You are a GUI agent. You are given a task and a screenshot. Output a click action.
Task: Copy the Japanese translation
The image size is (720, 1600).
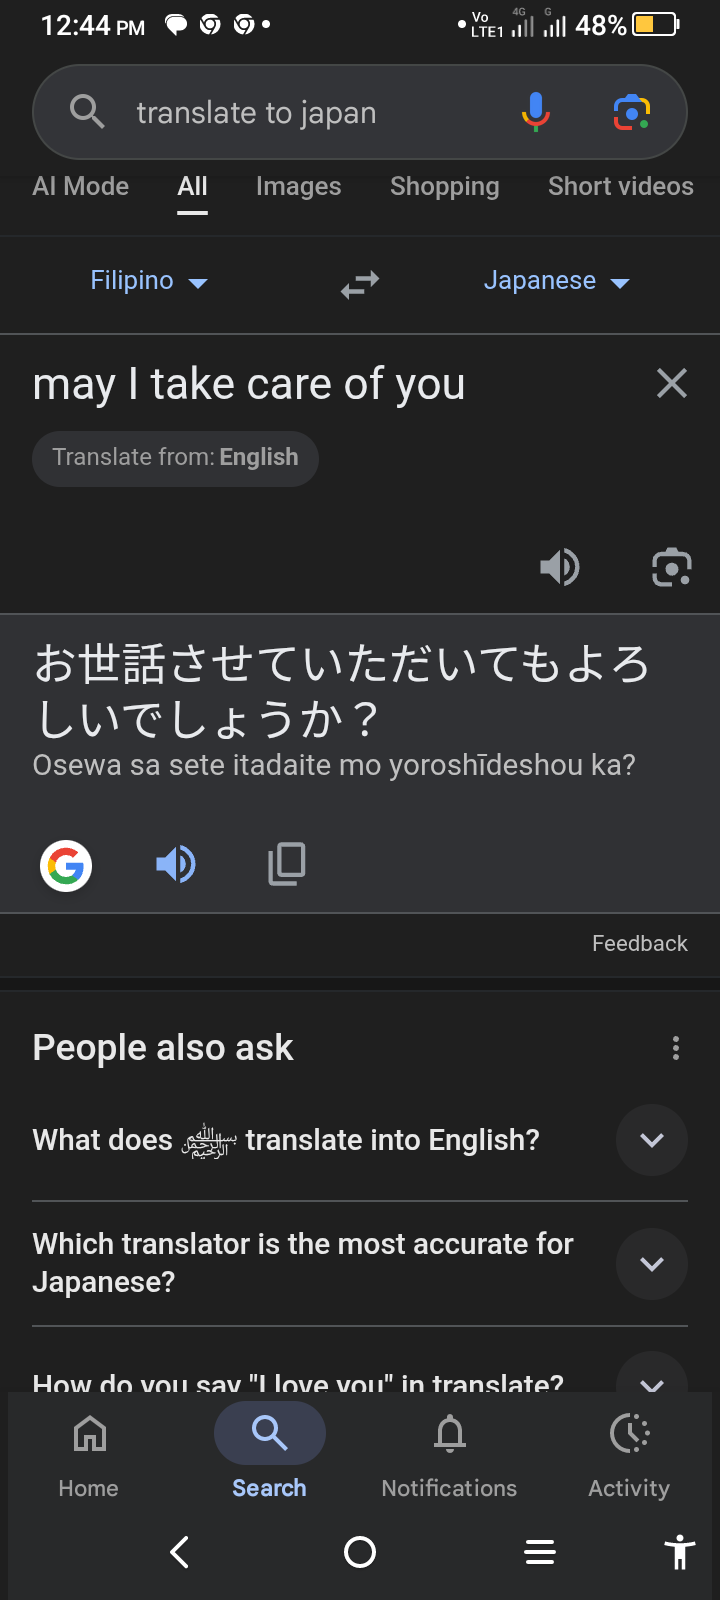287,864
